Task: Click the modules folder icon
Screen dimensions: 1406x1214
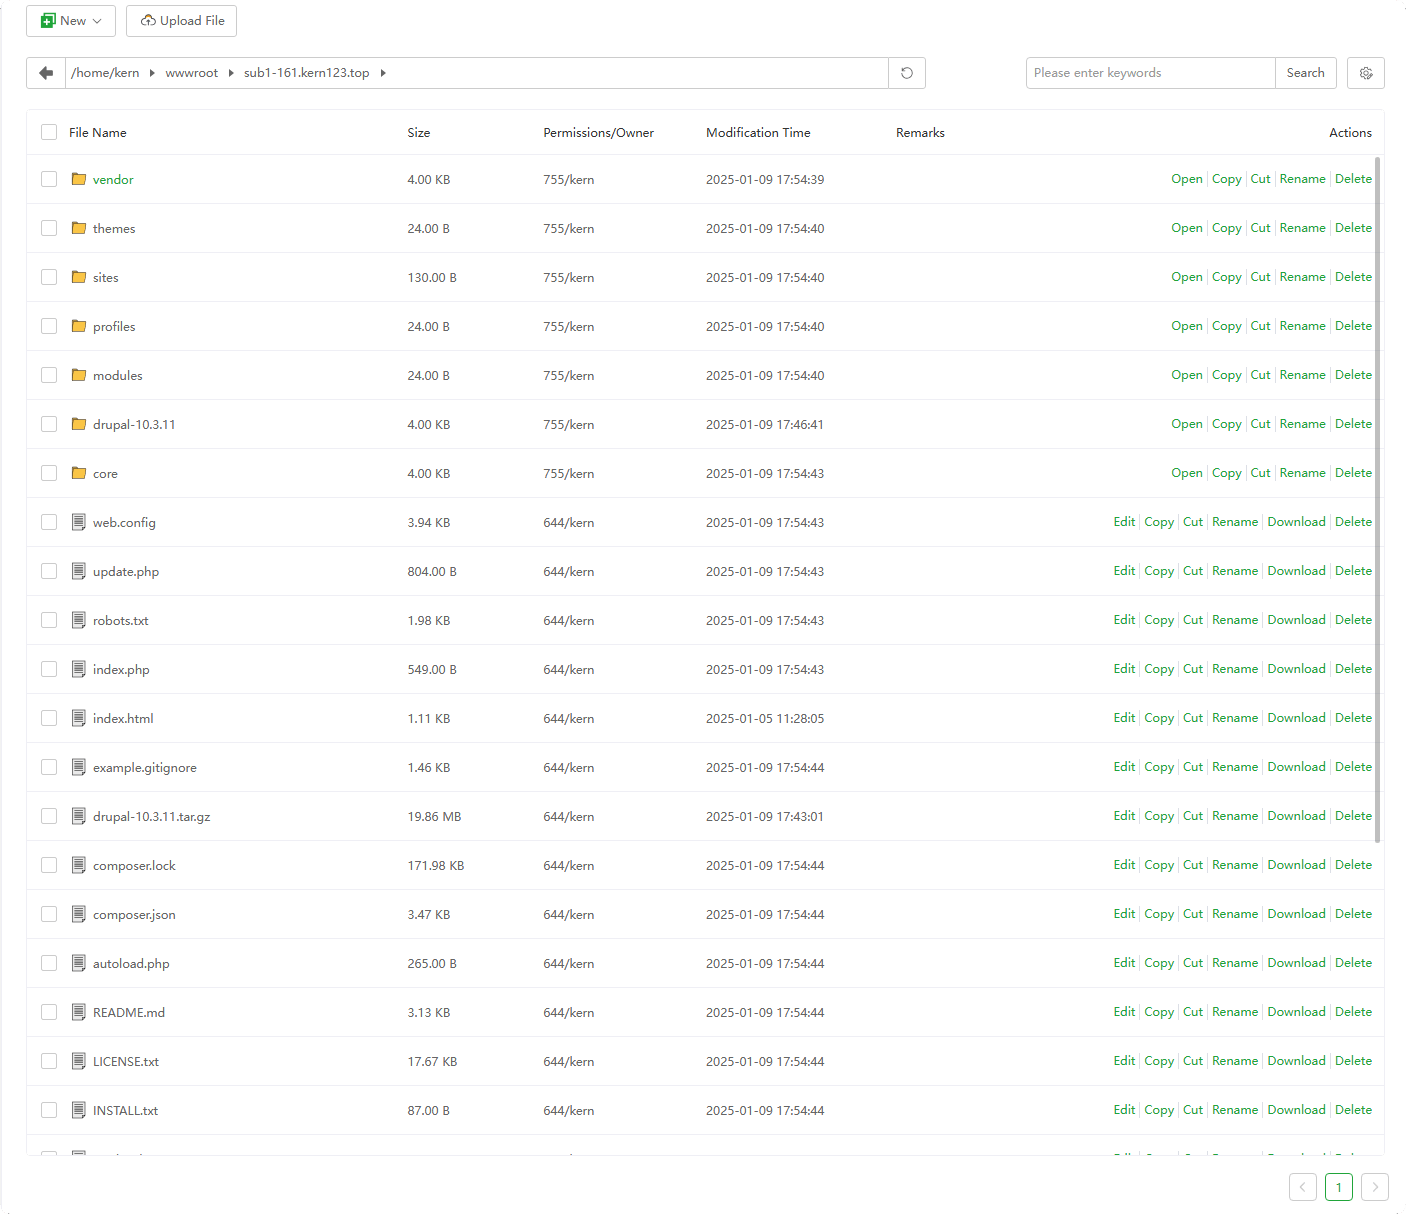Action: click(79, 375)
